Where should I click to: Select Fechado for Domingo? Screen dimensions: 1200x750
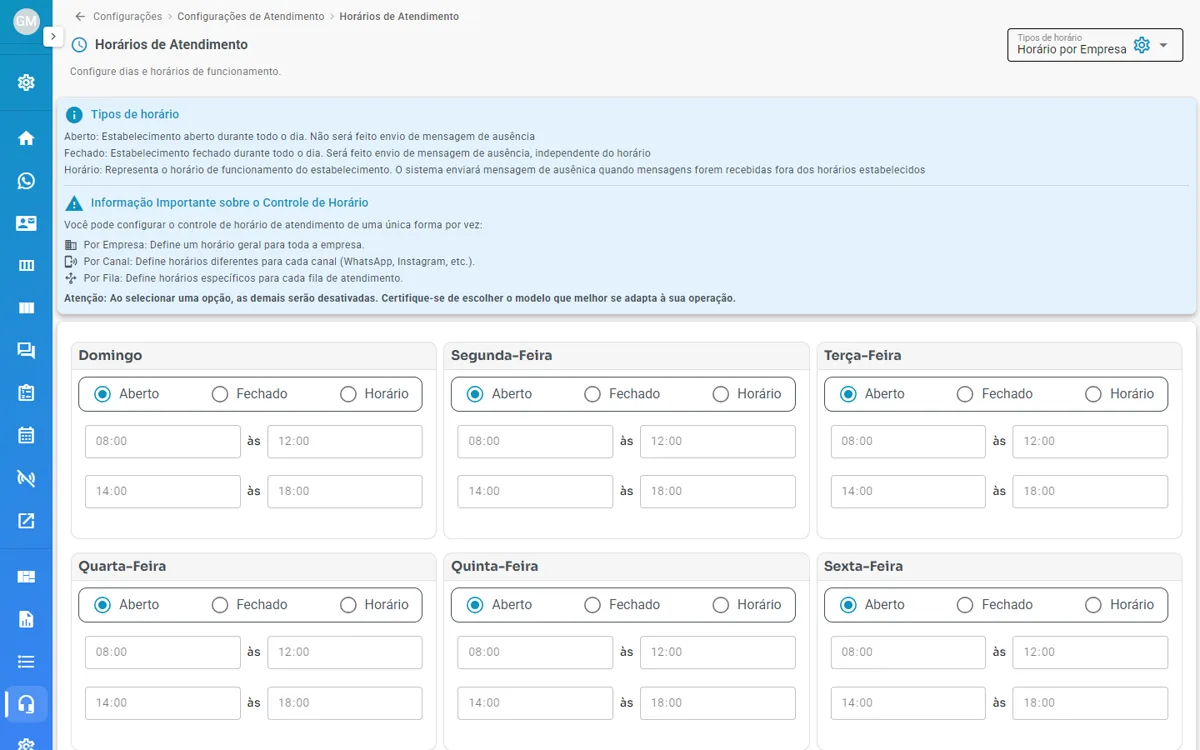click(x=220, y=394)
